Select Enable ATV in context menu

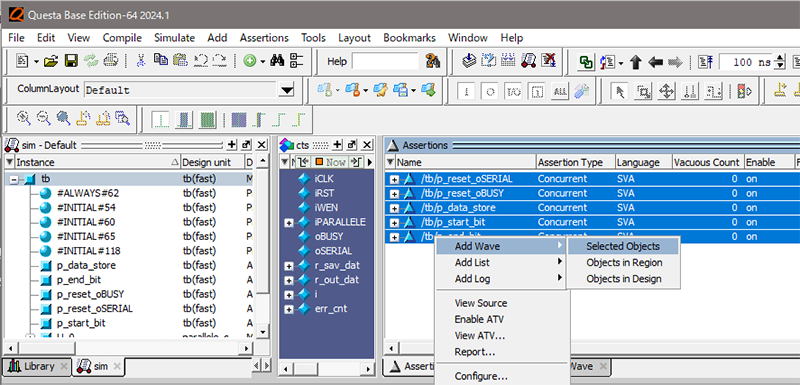(479, 319)
